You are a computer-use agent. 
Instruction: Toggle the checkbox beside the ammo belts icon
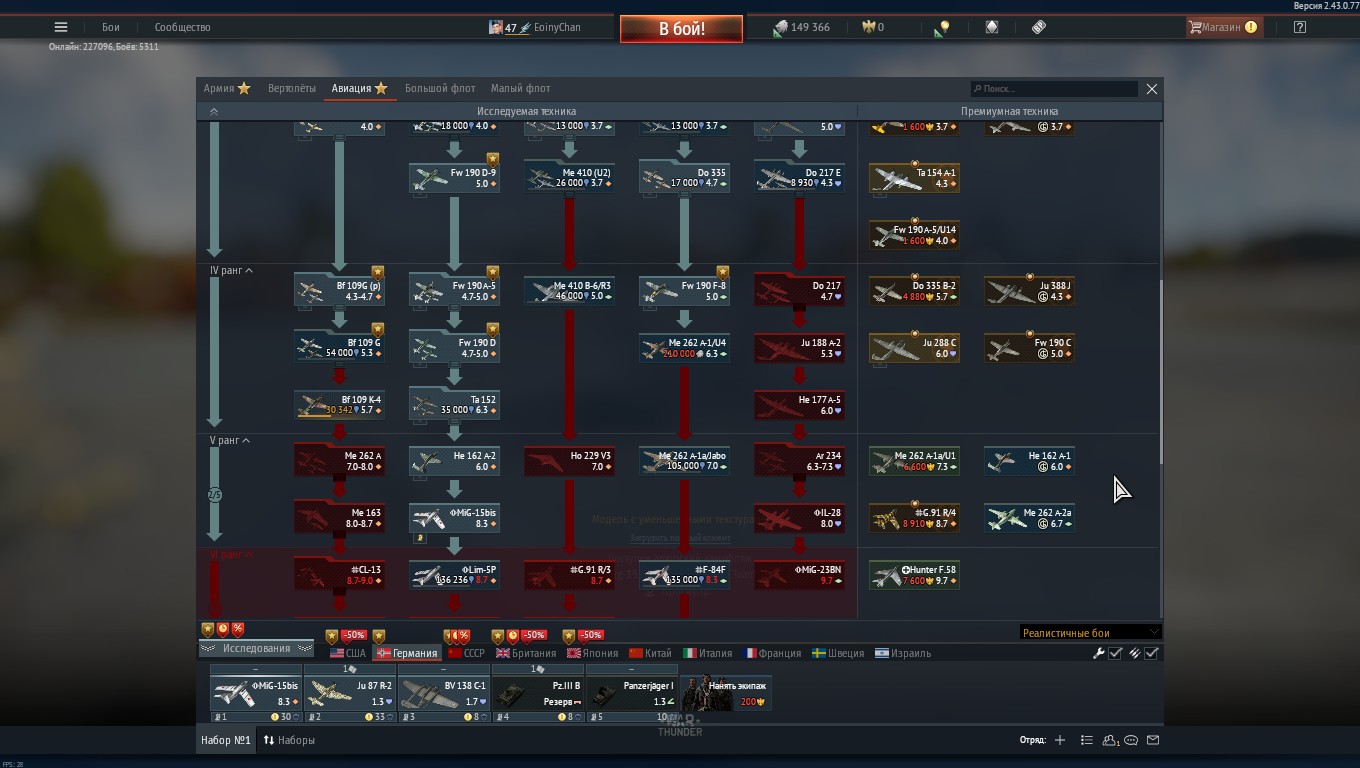[x=1151, y=653]
